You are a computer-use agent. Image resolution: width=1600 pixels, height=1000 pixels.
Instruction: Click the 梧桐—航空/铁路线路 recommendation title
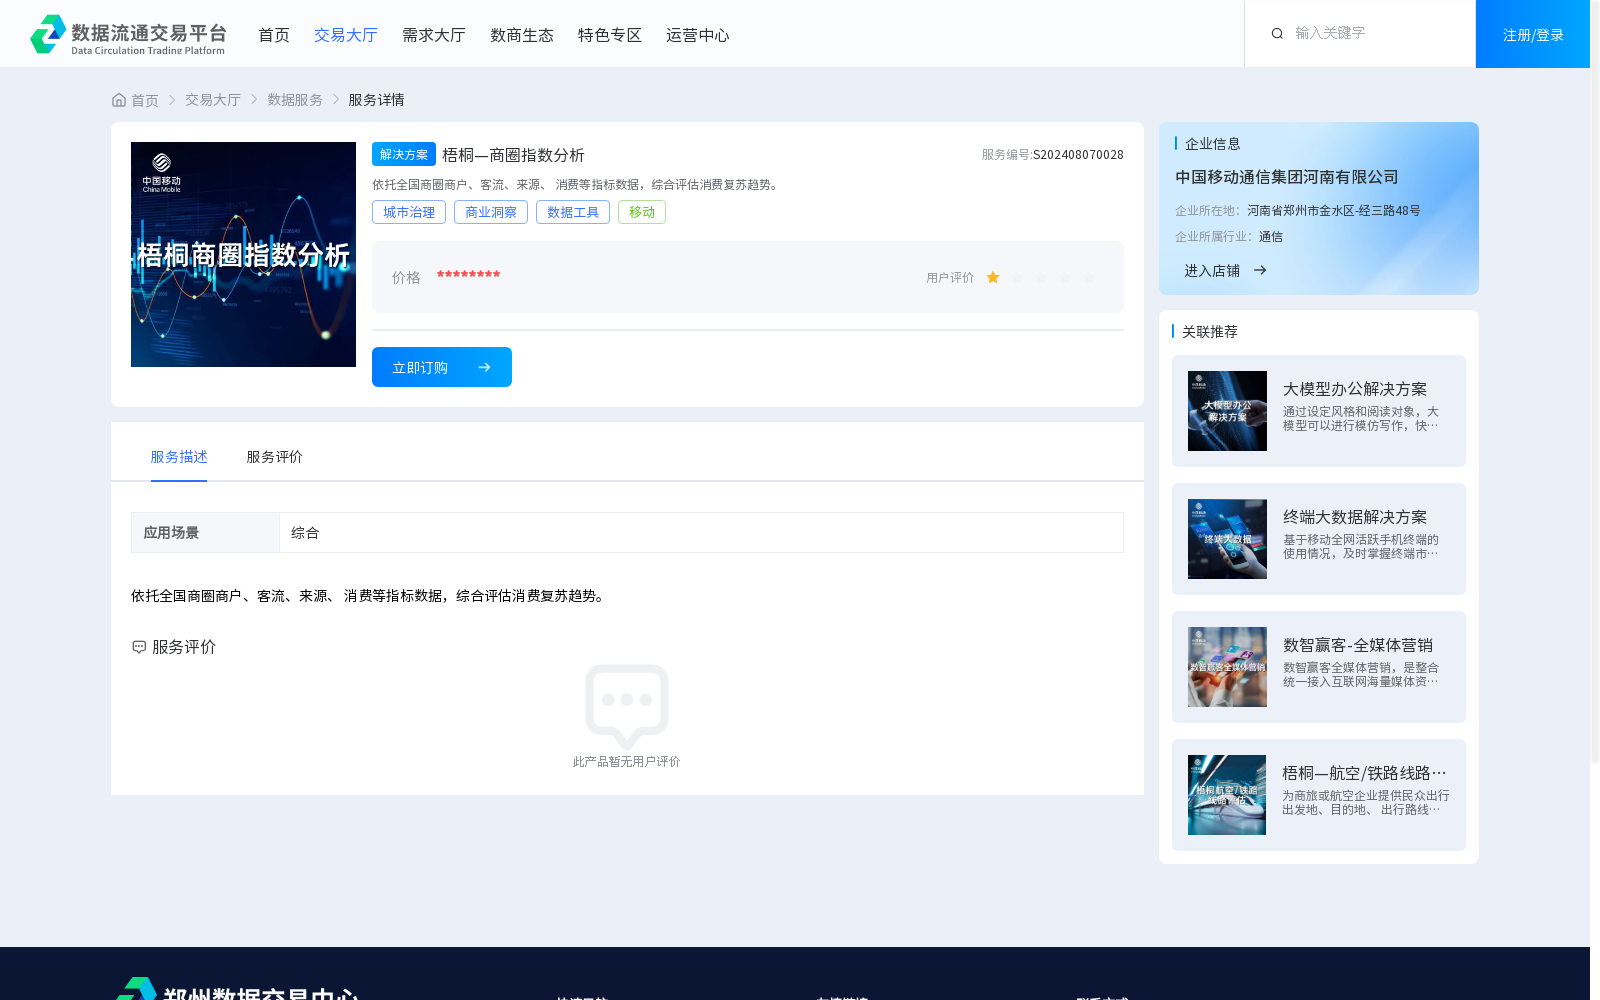1364,773
